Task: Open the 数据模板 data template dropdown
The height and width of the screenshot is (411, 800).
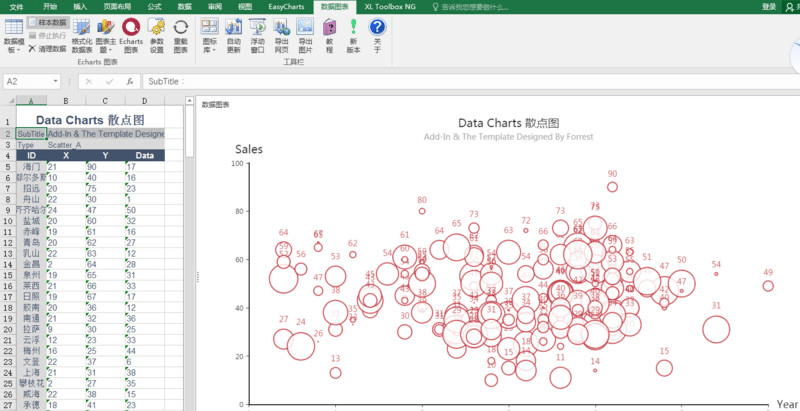Action: [13, 36]
